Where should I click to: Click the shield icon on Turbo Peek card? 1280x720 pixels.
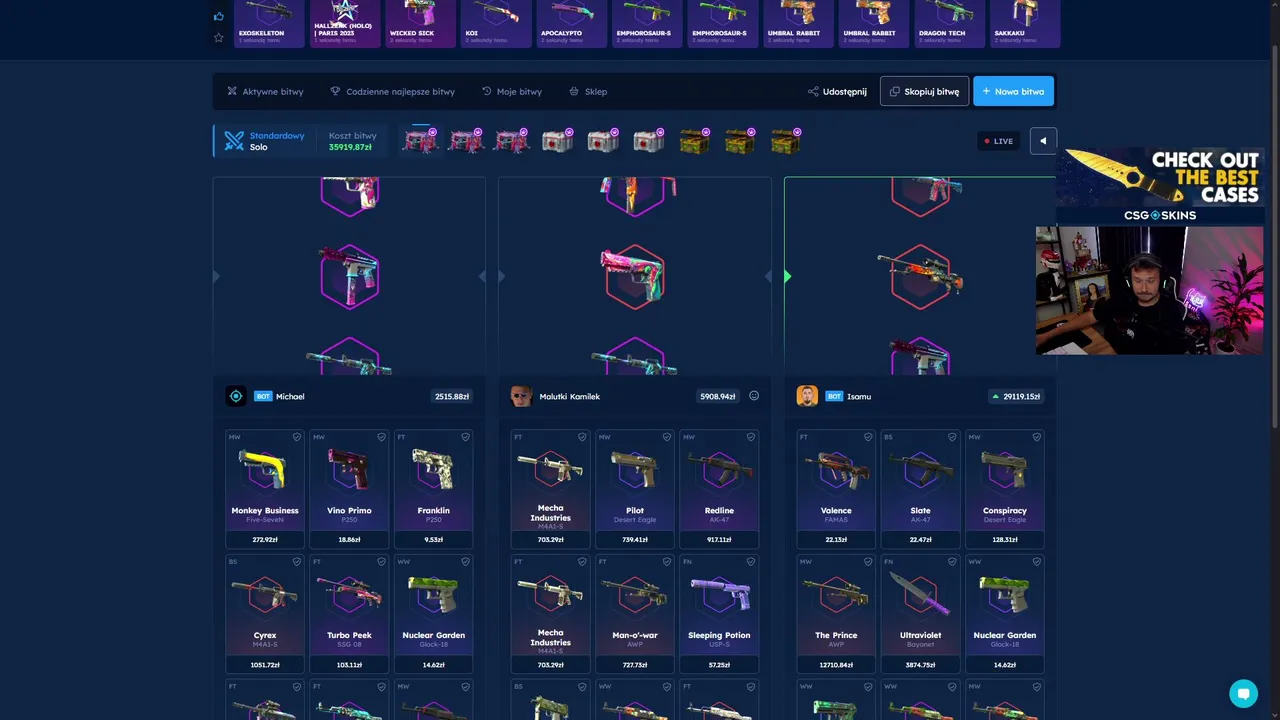coord(381,562)
